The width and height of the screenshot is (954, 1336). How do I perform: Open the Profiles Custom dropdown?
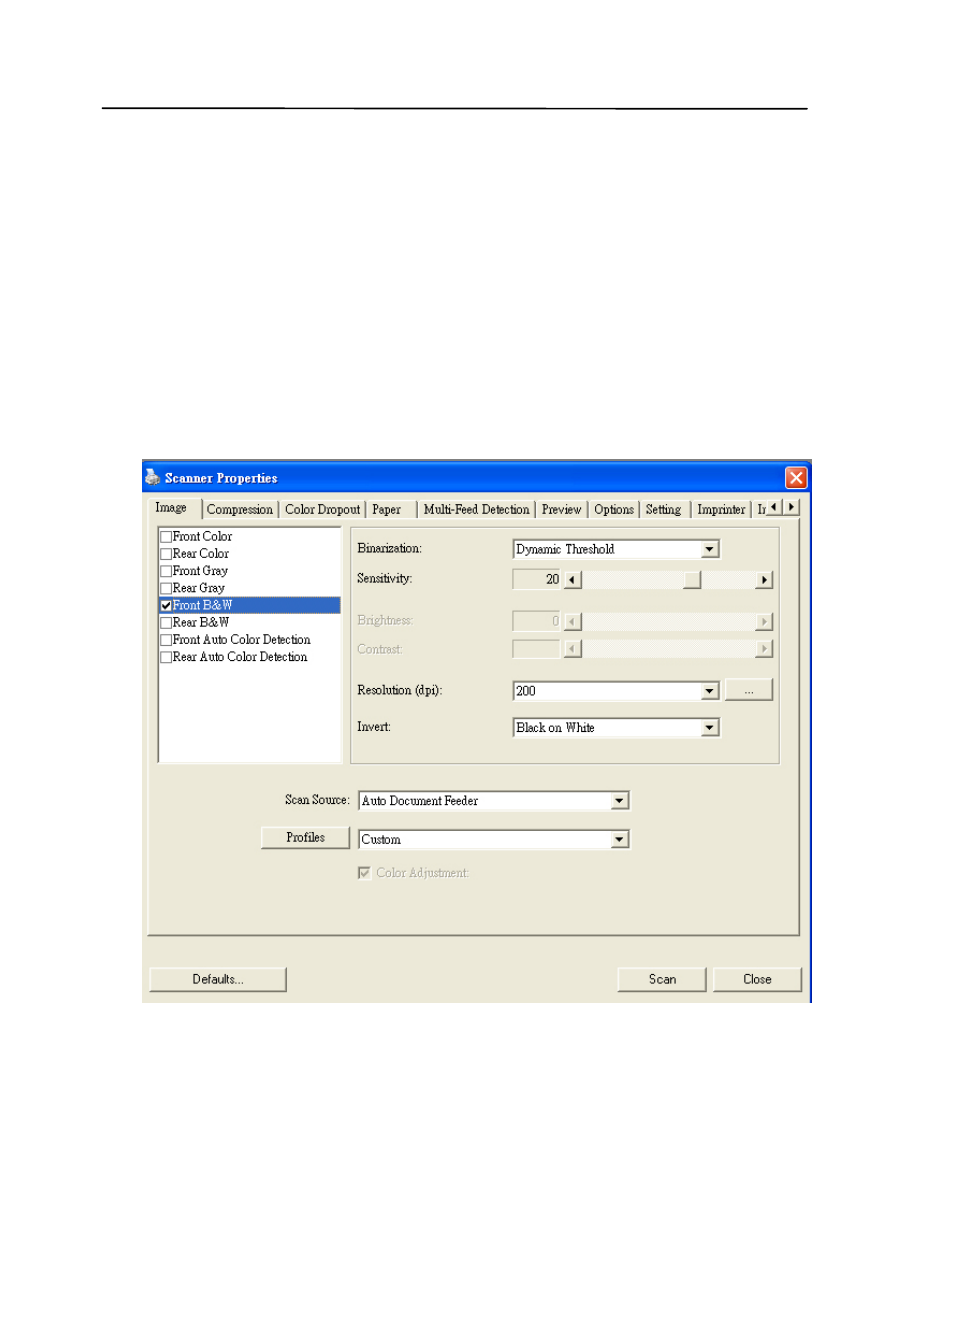(620, 840)
